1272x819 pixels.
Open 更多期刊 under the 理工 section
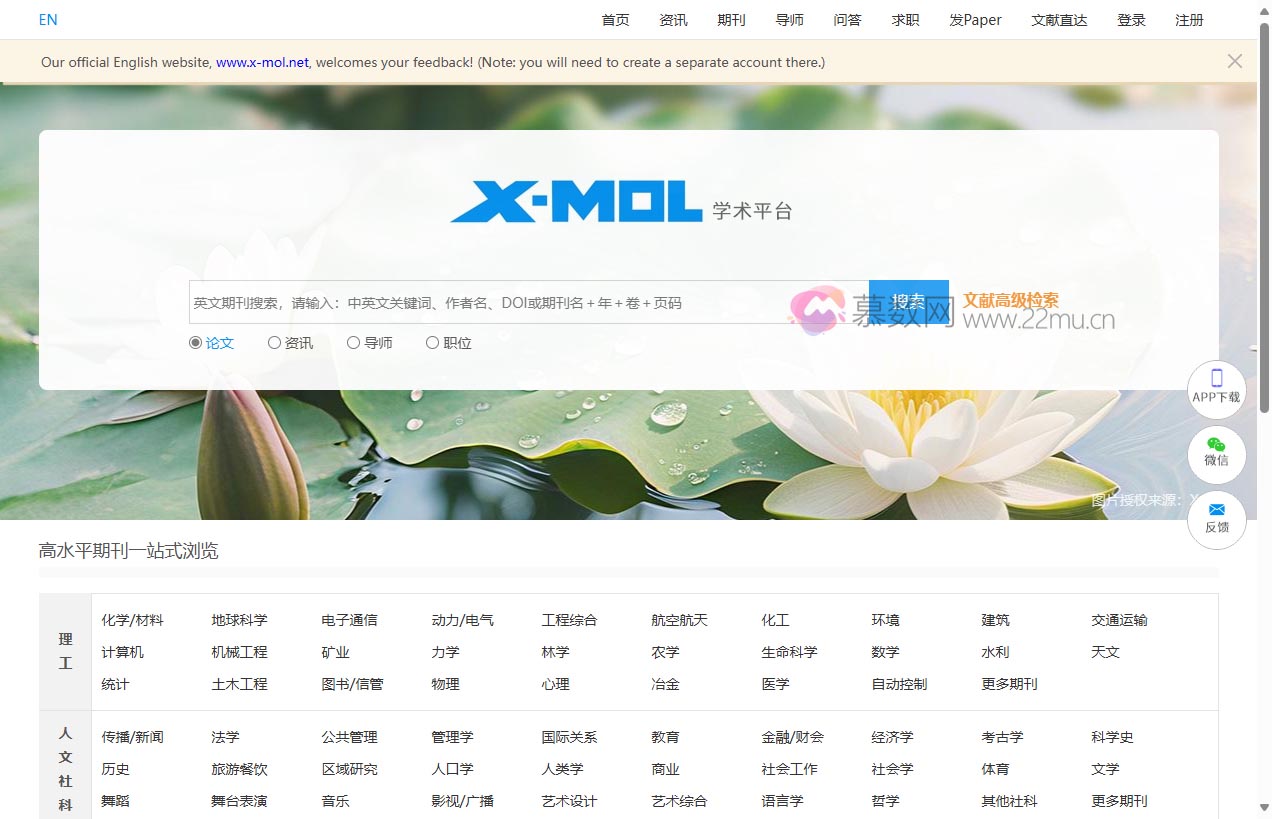[x=1011, y=684]
